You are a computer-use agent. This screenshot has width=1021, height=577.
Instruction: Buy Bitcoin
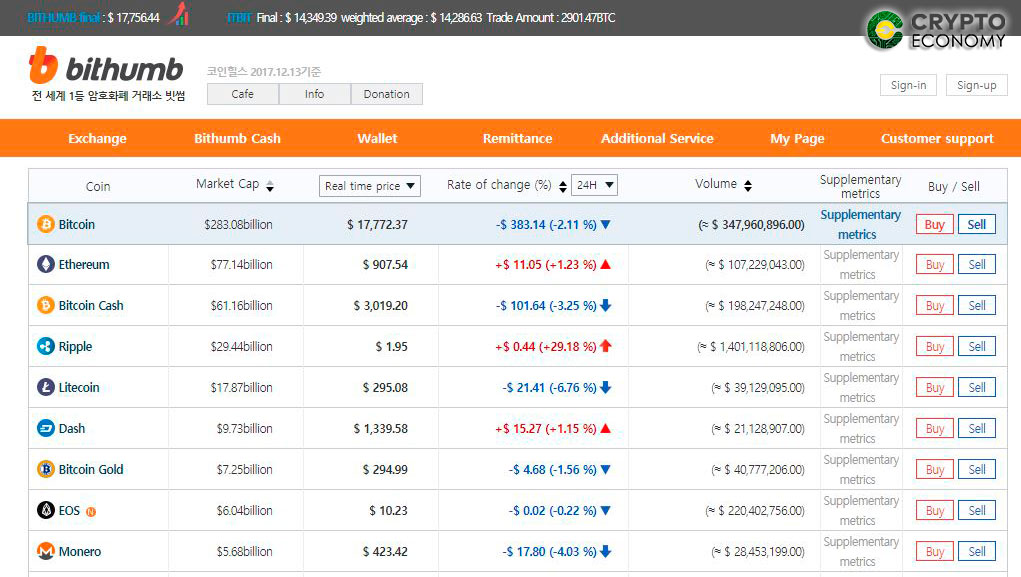point(934,225)
